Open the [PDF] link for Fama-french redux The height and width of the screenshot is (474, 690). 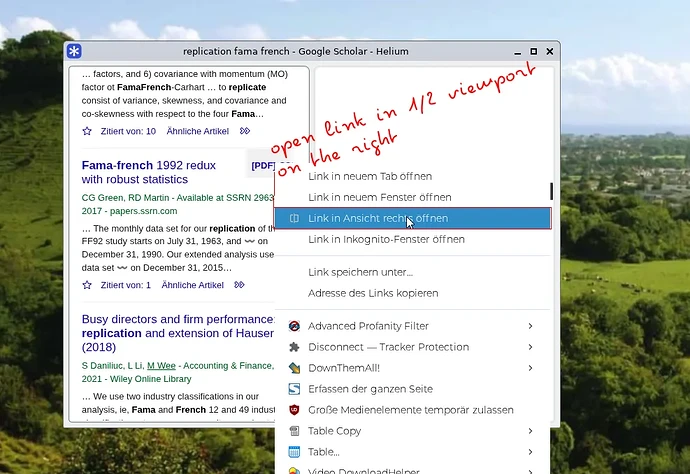point(263,165)
